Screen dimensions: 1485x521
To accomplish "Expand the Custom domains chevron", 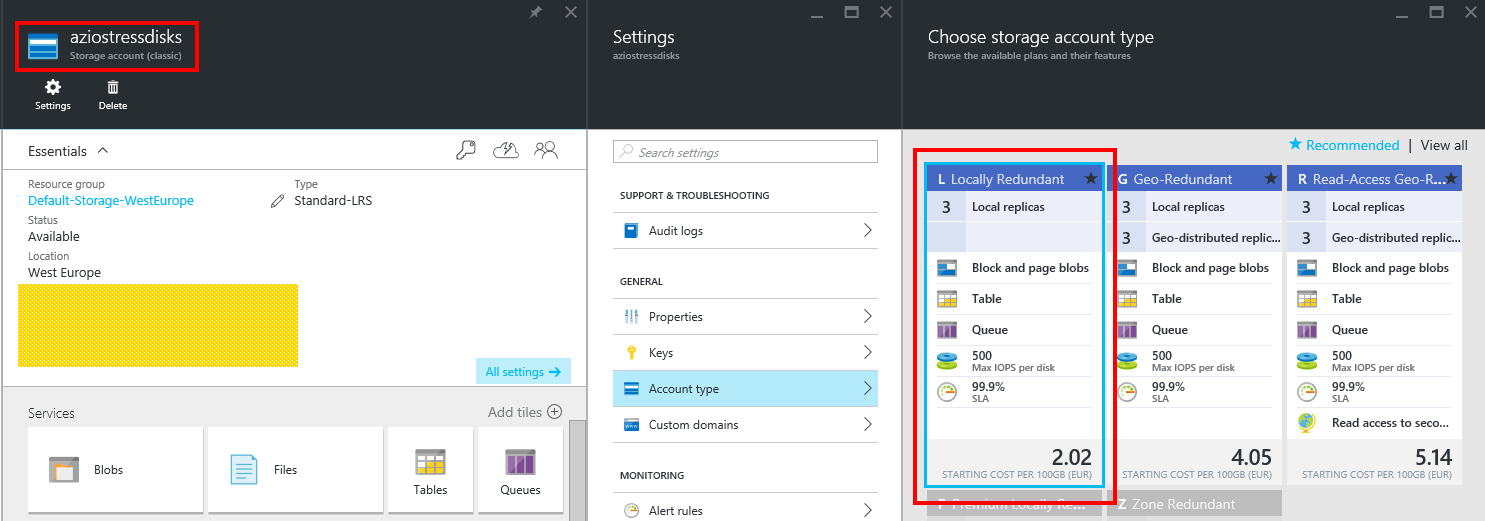I will coord(867,425).
